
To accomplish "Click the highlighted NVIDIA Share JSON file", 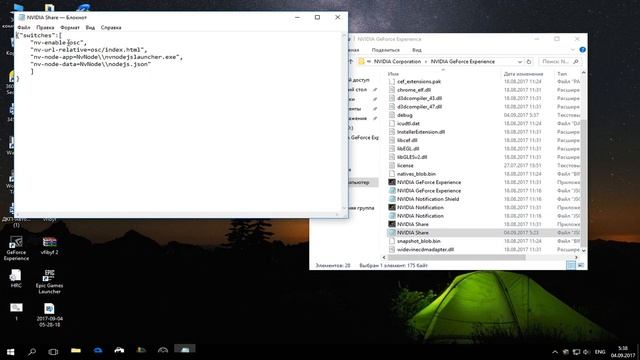I will point(483,233).
